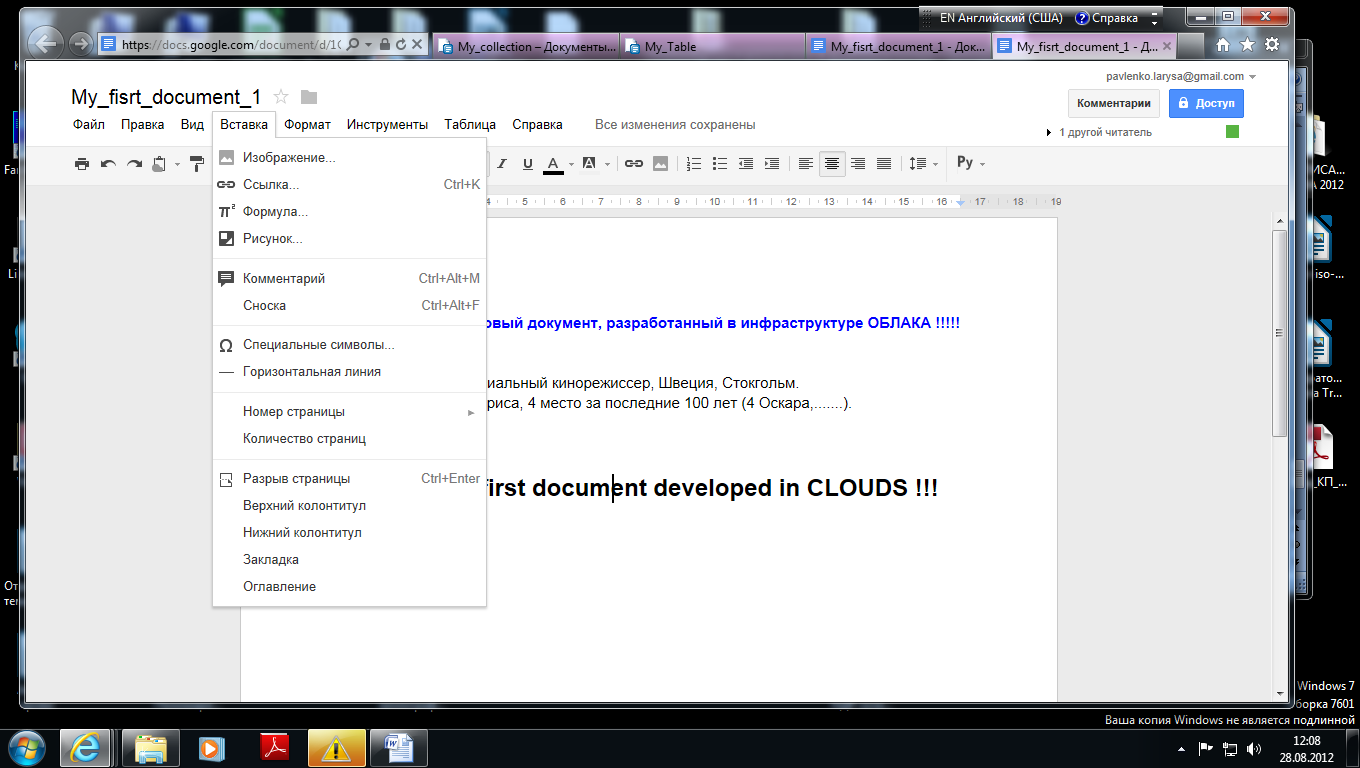Click the Redo arrow icon

(x=134, y=163)
